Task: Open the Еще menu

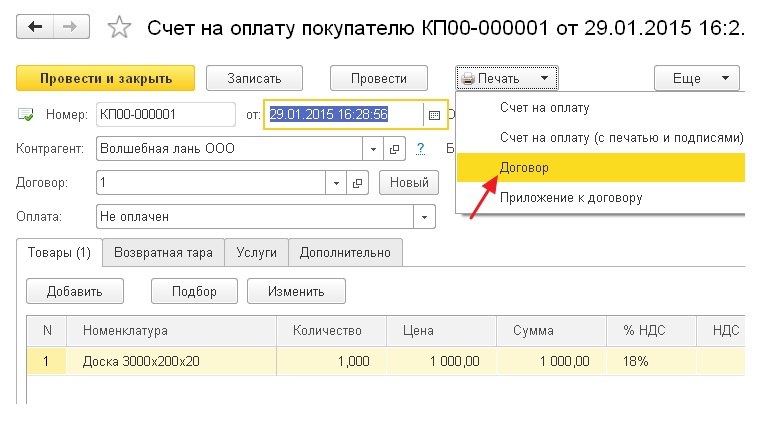Action: pyautogui.click(x=697, y=78)
